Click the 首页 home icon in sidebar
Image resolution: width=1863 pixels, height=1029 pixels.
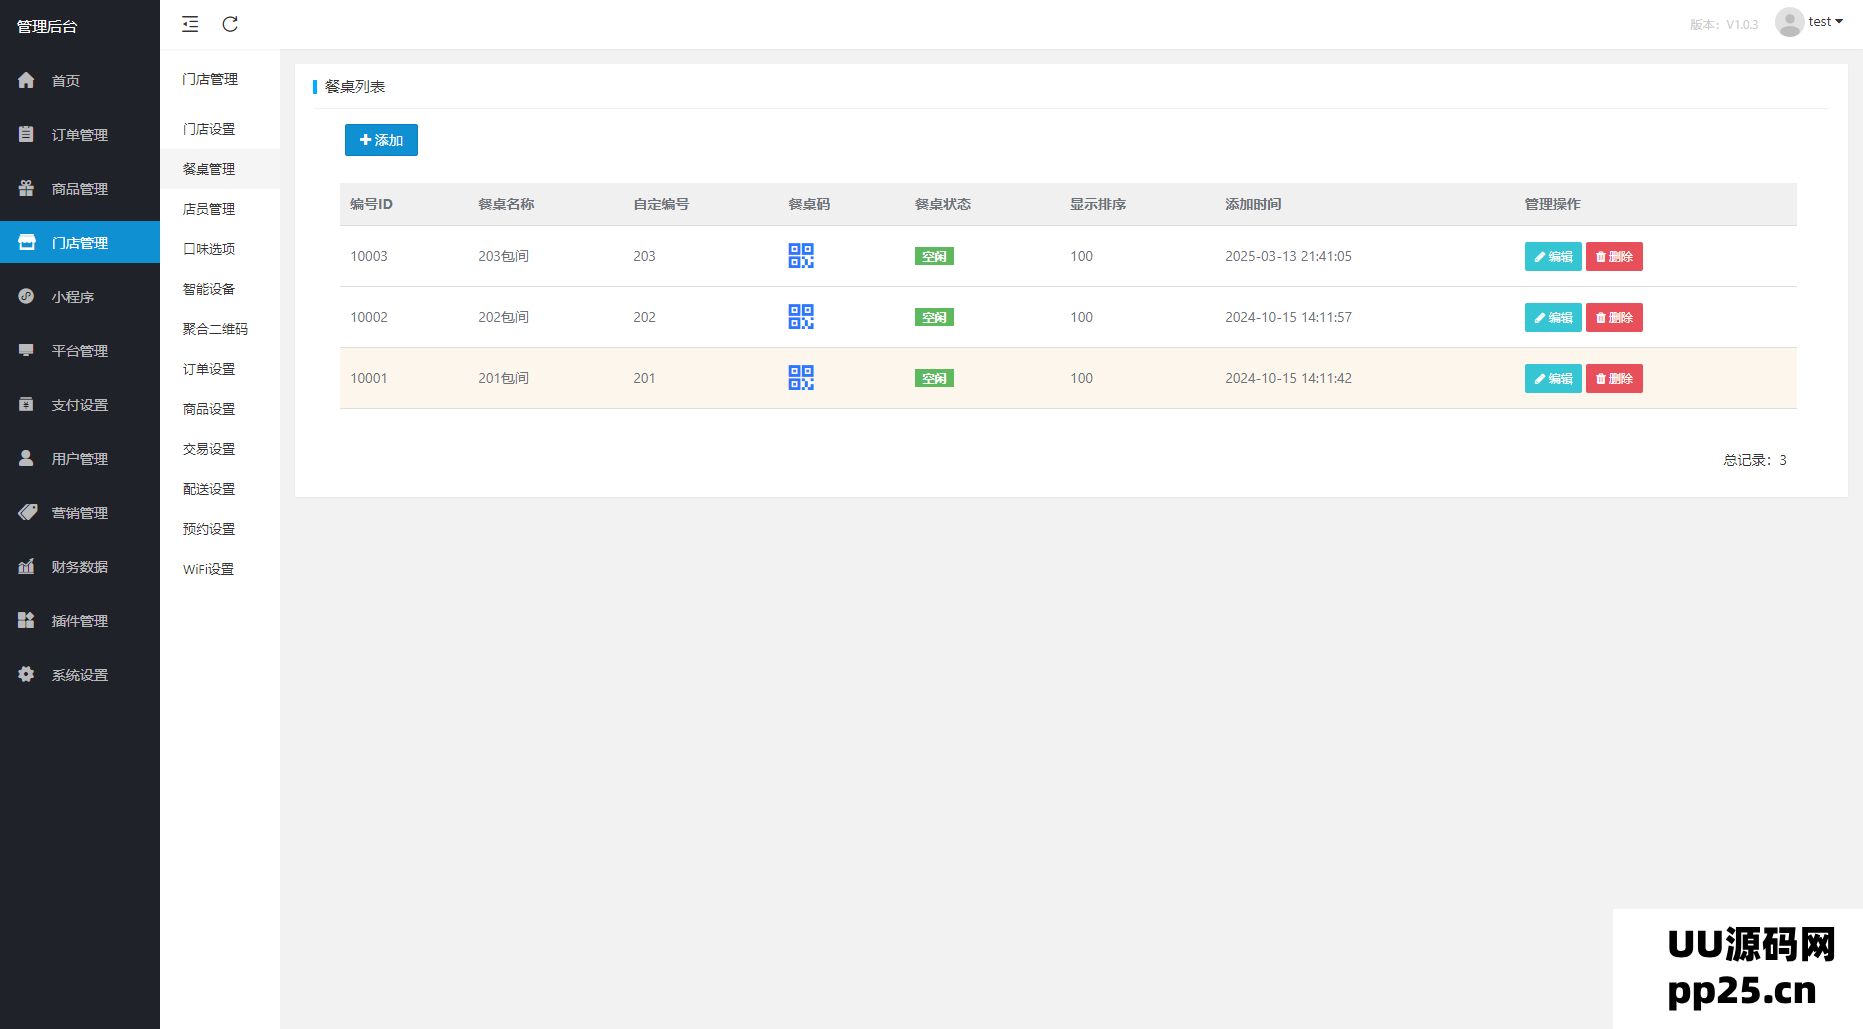click(27, 80)
